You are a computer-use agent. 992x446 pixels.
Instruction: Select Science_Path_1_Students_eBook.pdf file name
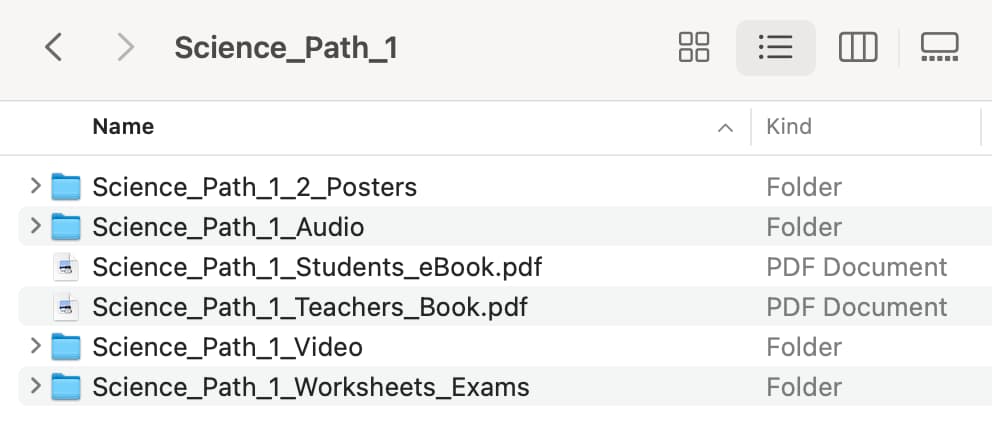pyautogui.click(x=317, y=268)
